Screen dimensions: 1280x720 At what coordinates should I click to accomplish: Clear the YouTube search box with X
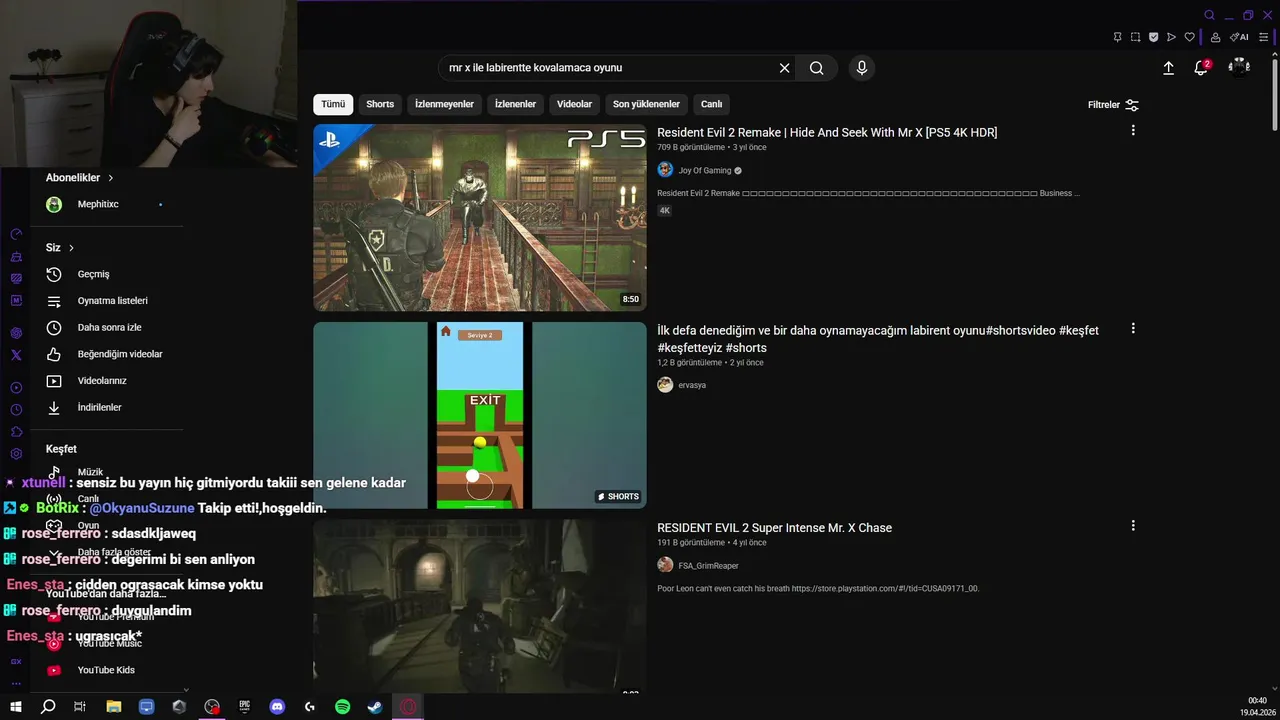coord(784,68)
